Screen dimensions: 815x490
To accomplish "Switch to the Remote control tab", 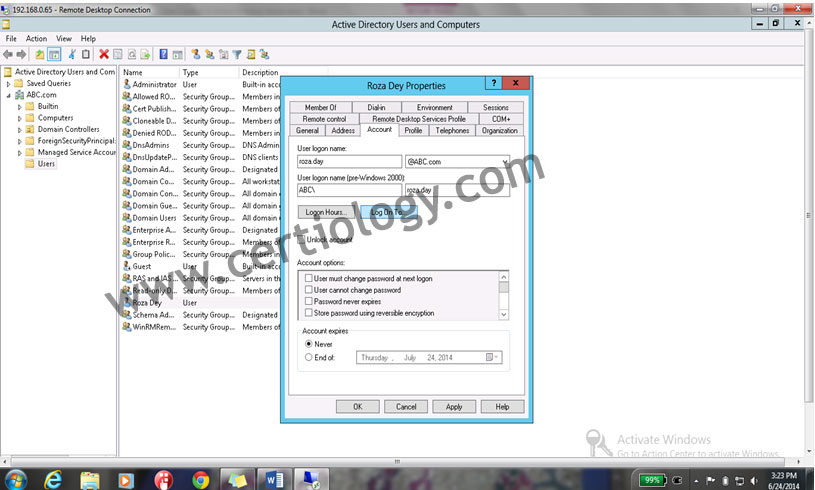I will click(324, 119).
